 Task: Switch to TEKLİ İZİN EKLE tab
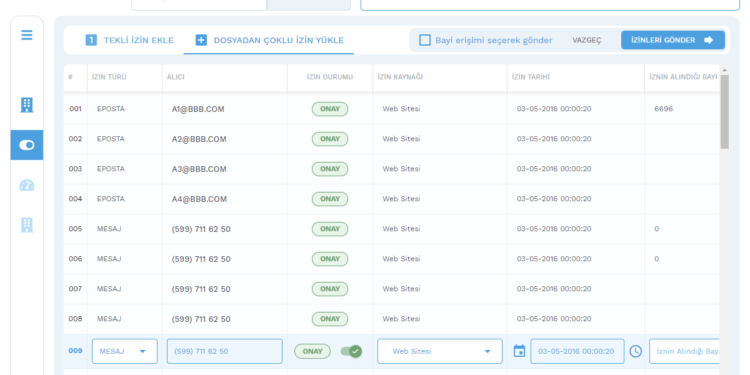(x=129, y=40)
